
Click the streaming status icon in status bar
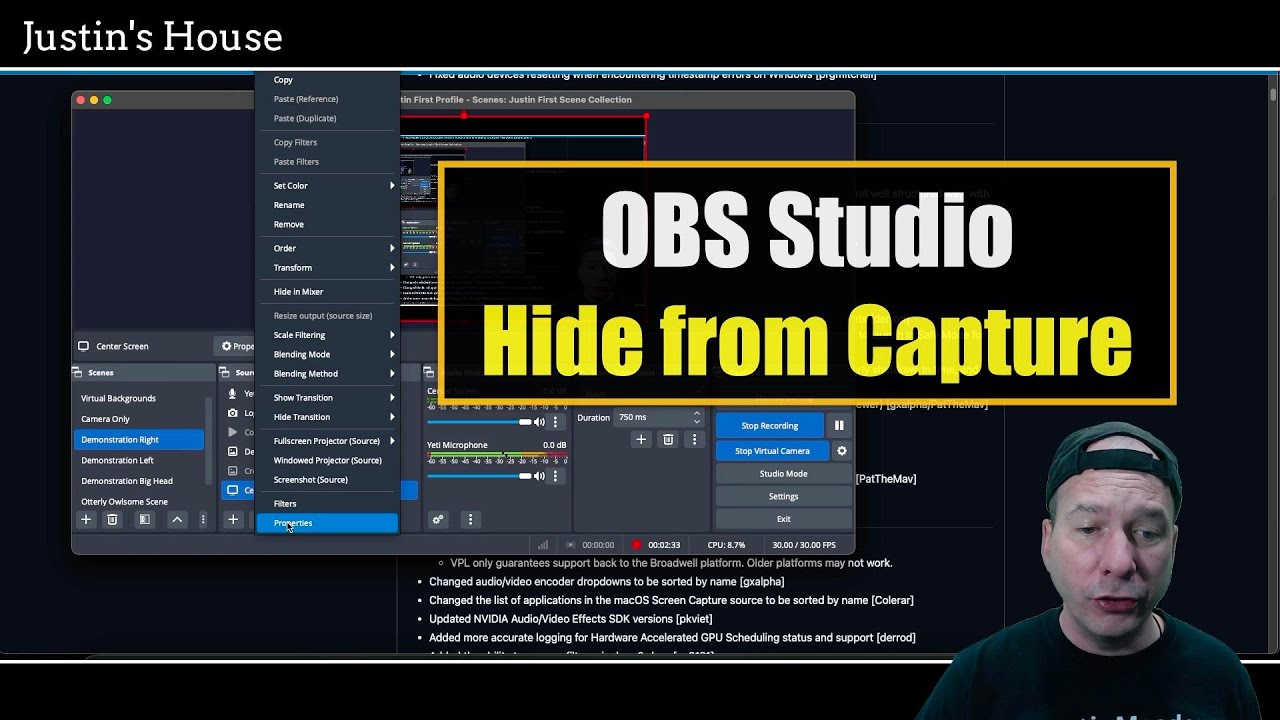tap(571, 545)
